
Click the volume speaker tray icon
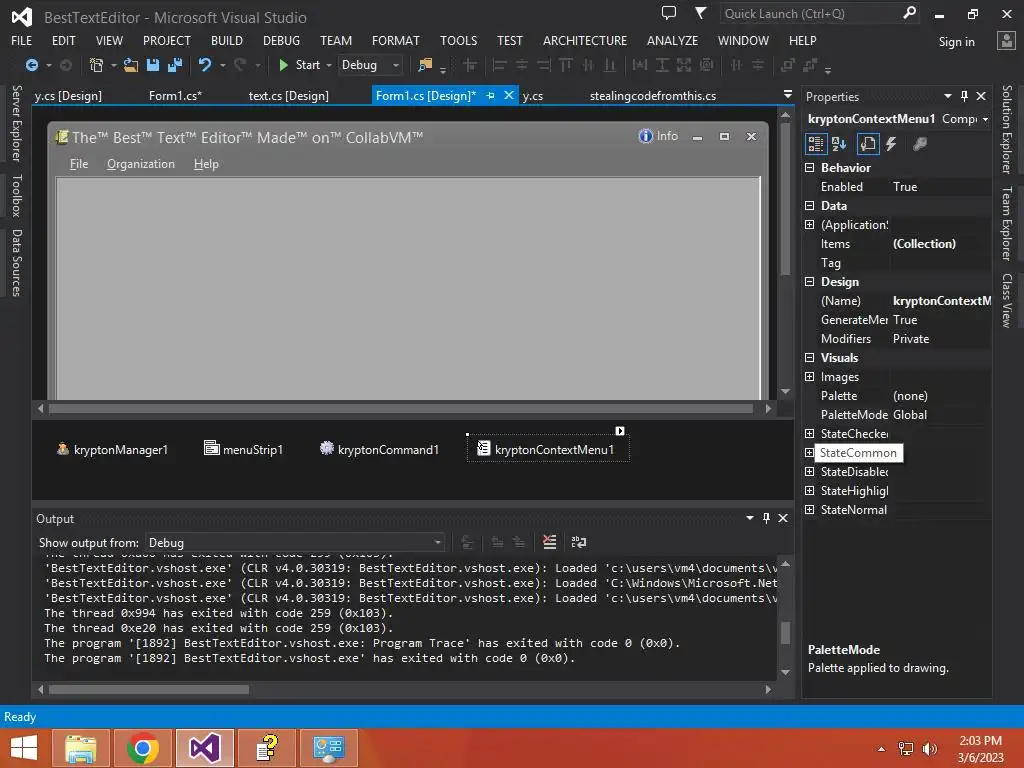(x=929, y=748)
